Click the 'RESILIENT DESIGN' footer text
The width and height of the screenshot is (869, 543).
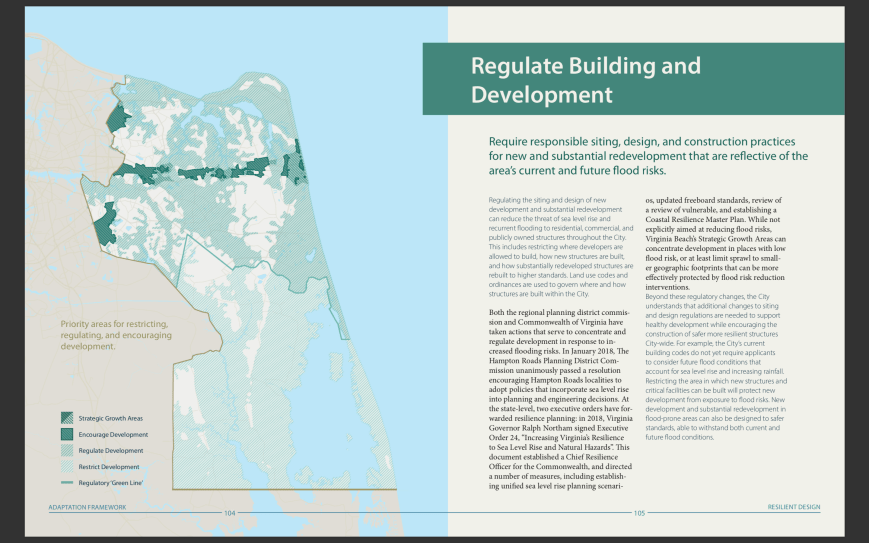[793, 508]
